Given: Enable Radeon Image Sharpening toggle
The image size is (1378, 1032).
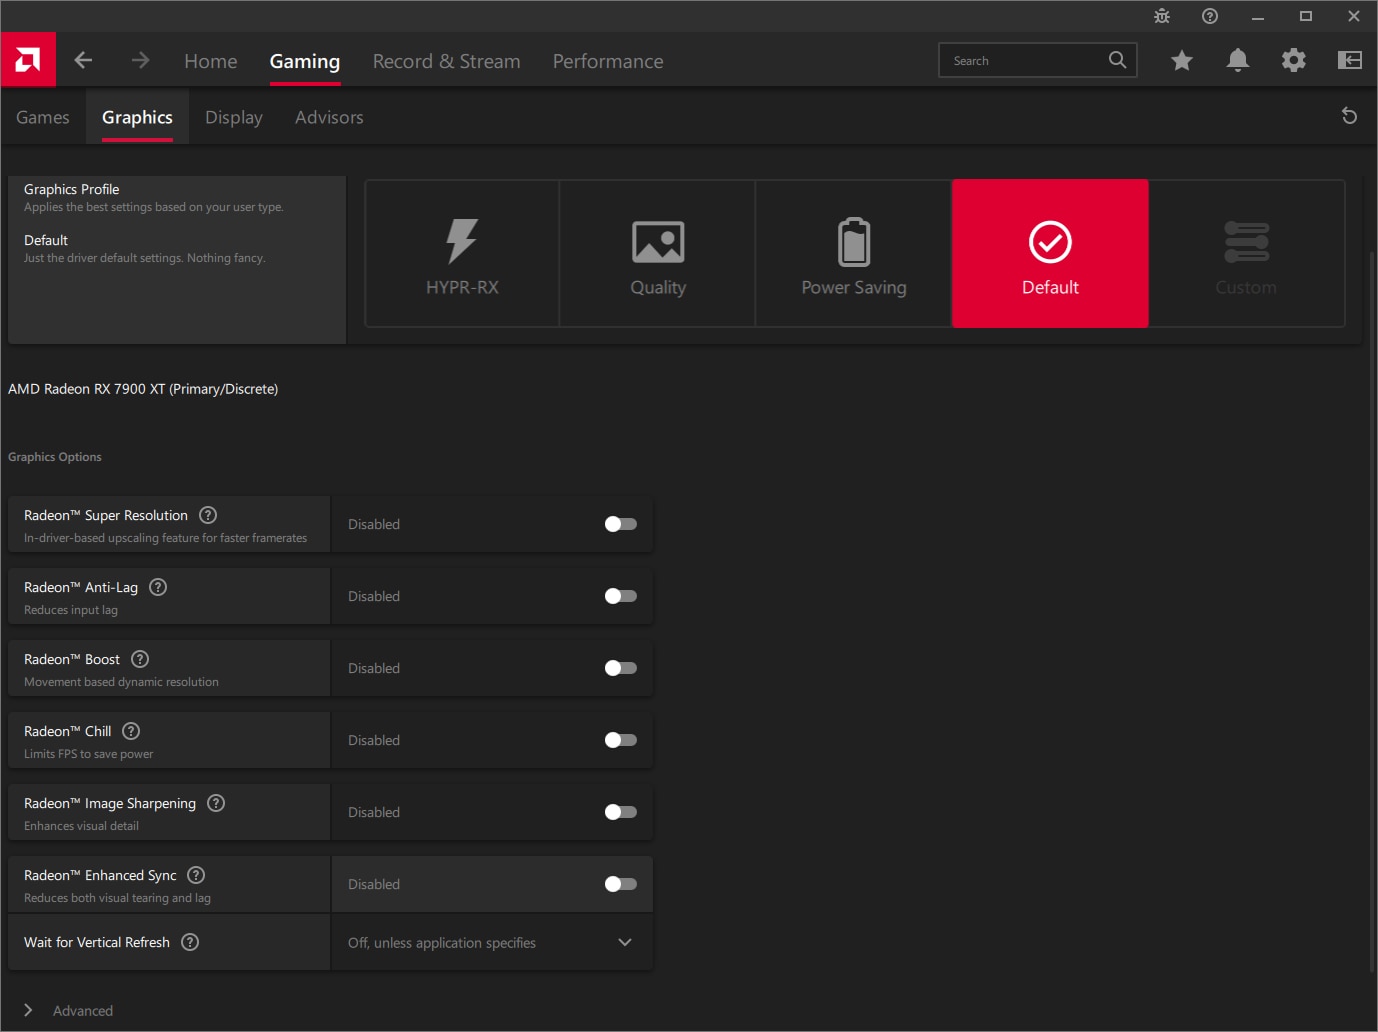Looking at the screenshot, I should [x=620, y=812].
